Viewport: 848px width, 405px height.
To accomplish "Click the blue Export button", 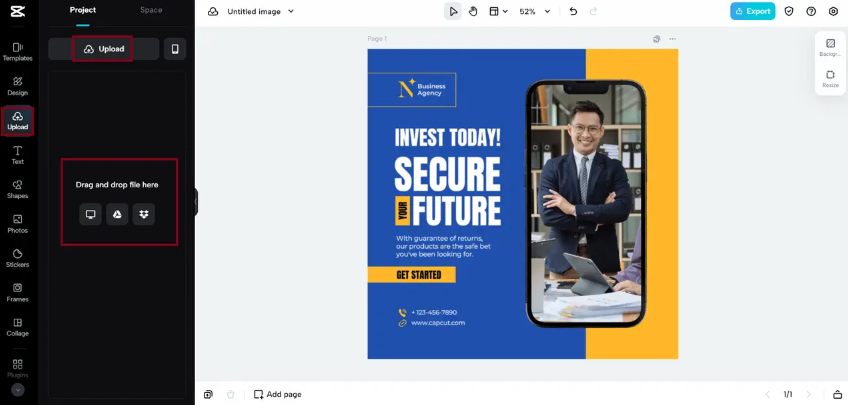I will point(752,11).
